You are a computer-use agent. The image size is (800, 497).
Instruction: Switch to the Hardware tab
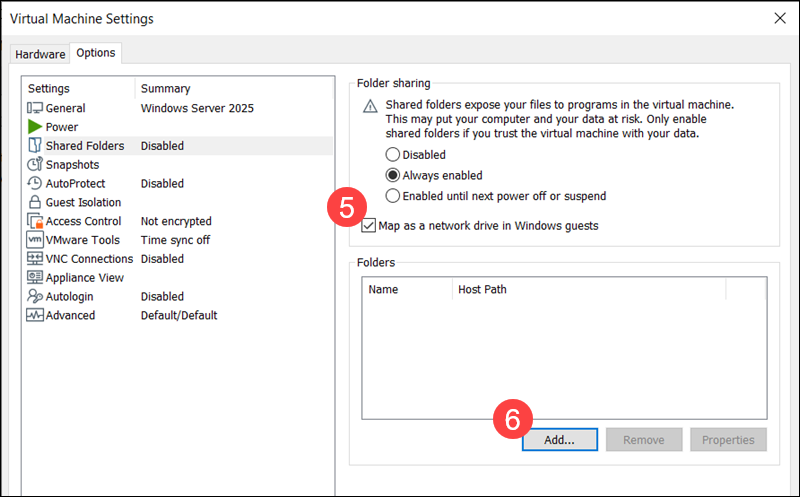click(x=40, y=54)
